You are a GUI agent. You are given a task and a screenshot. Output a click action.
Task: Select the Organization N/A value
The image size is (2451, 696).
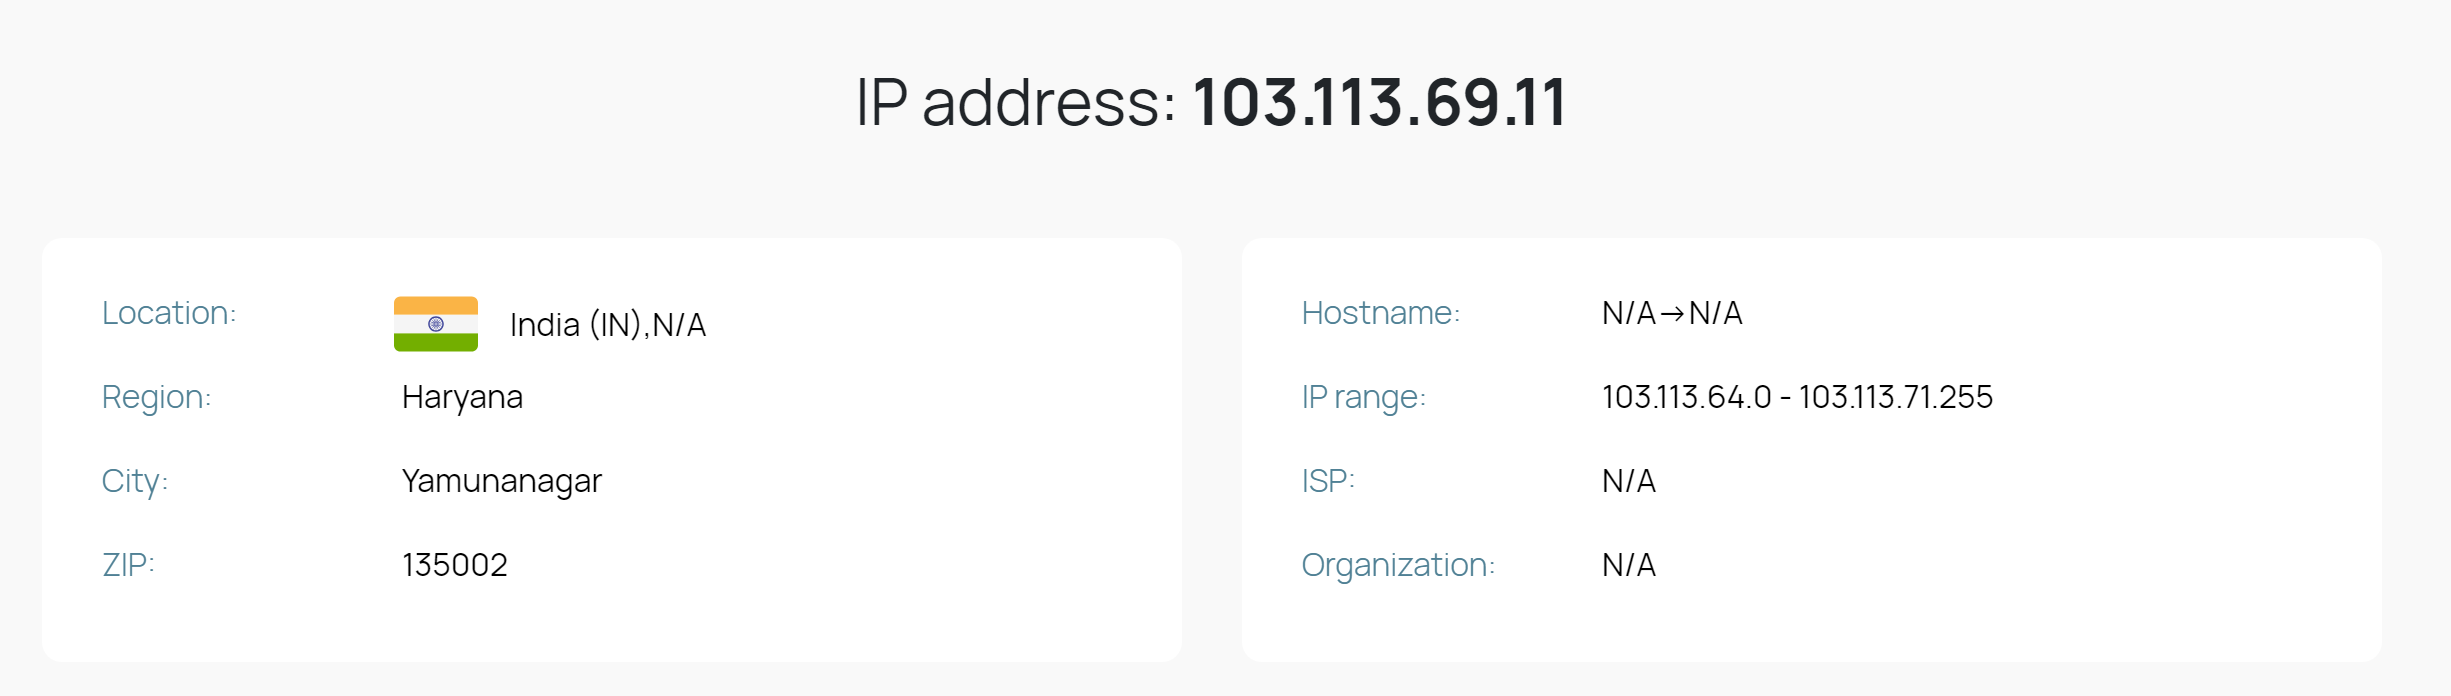1629,565
